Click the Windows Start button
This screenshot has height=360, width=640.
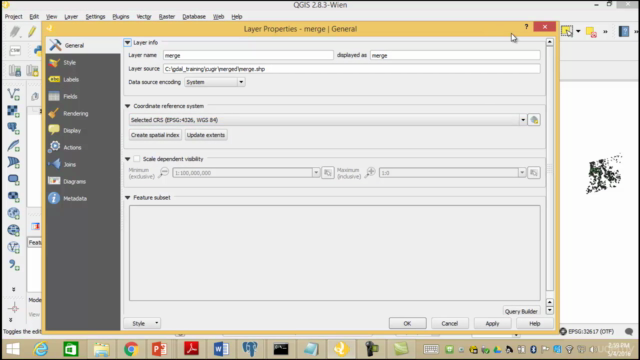(13, 349)
